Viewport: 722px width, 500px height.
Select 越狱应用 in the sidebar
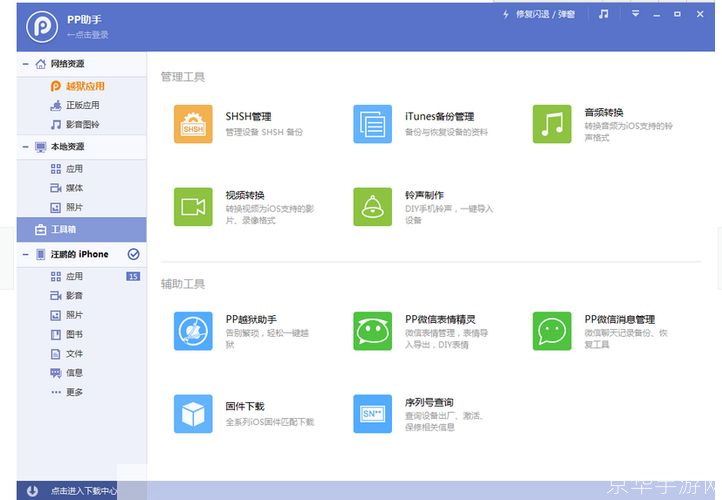pos(82,86)
